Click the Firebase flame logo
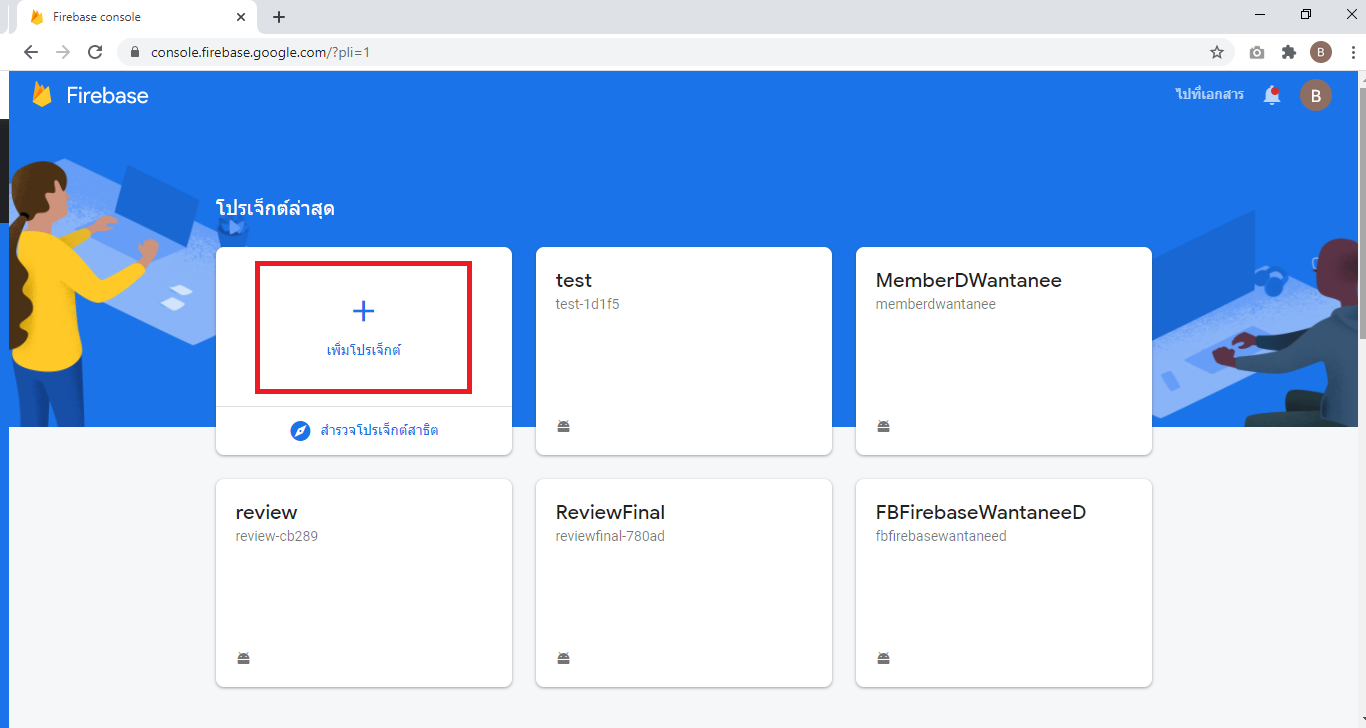This screenshot has height=728, width=1366. click(41, 95)
